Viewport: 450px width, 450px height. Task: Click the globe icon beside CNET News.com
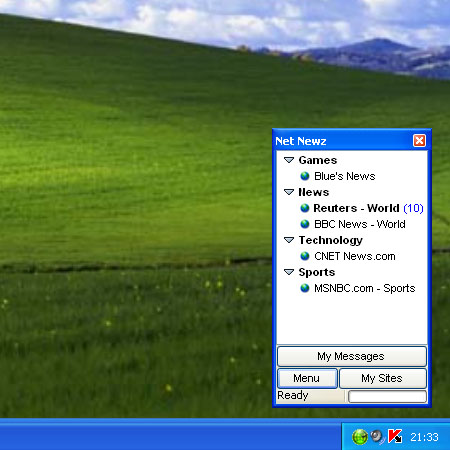pyautogui.click(x=305, y=256)
